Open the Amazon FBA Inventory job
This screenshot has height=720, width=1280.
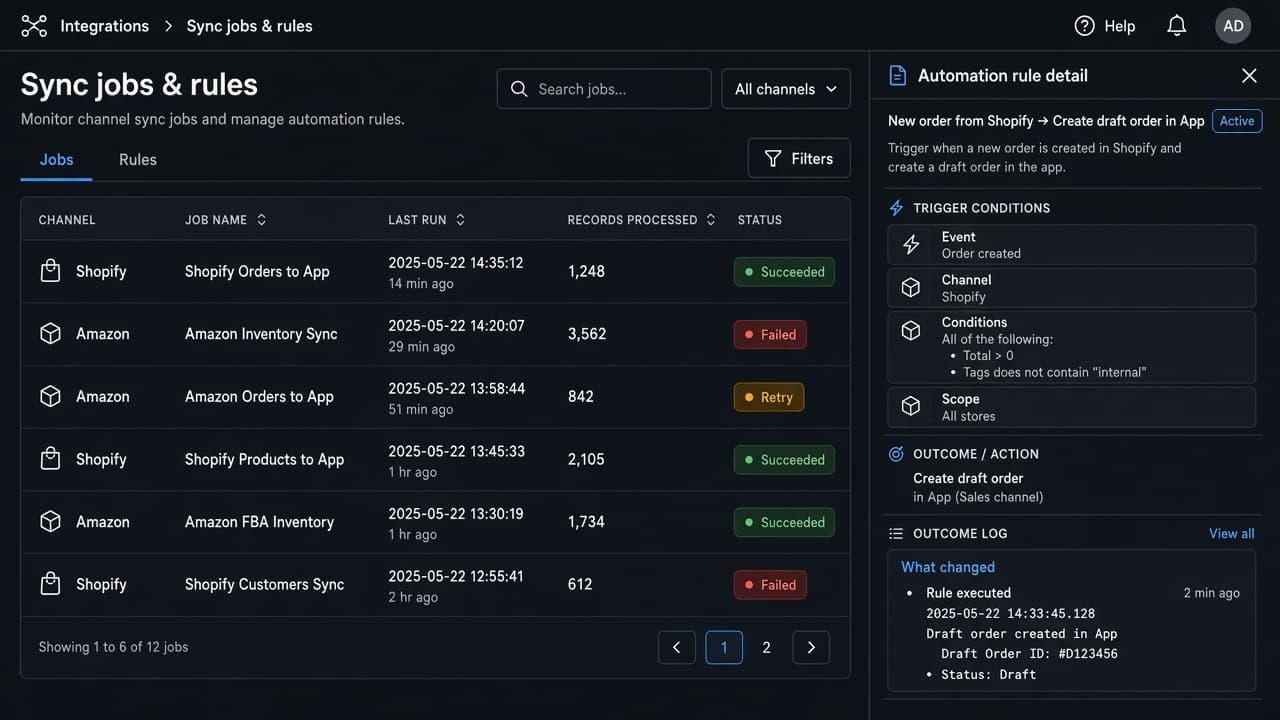(x=259, y=522)
